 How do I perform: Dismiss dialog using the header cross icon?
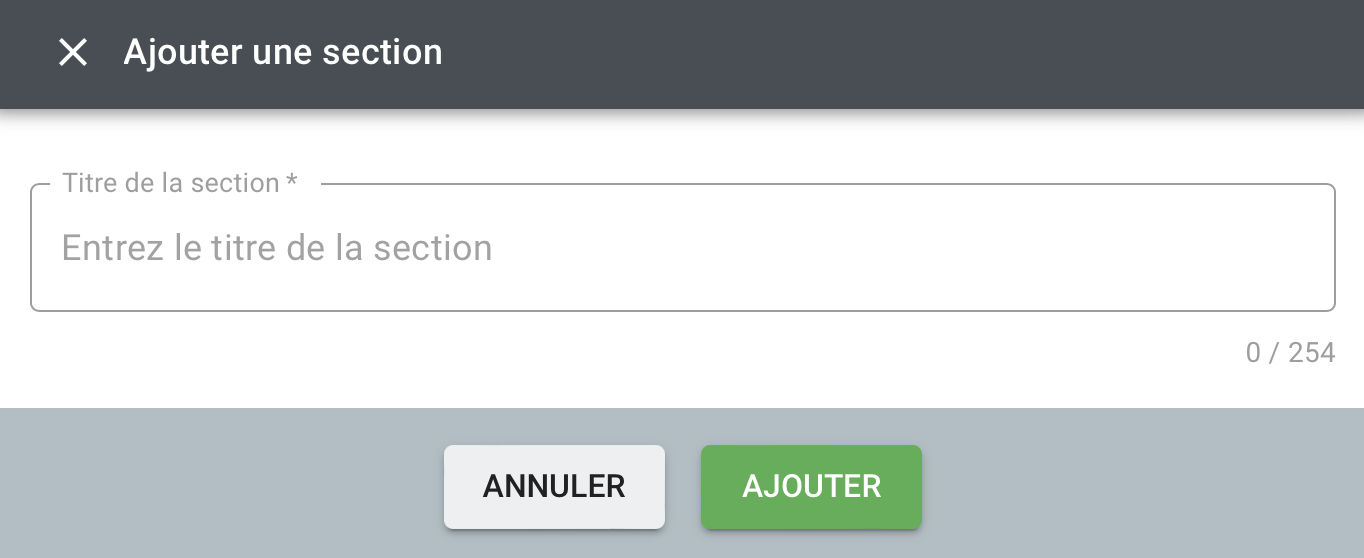[73, 52]
